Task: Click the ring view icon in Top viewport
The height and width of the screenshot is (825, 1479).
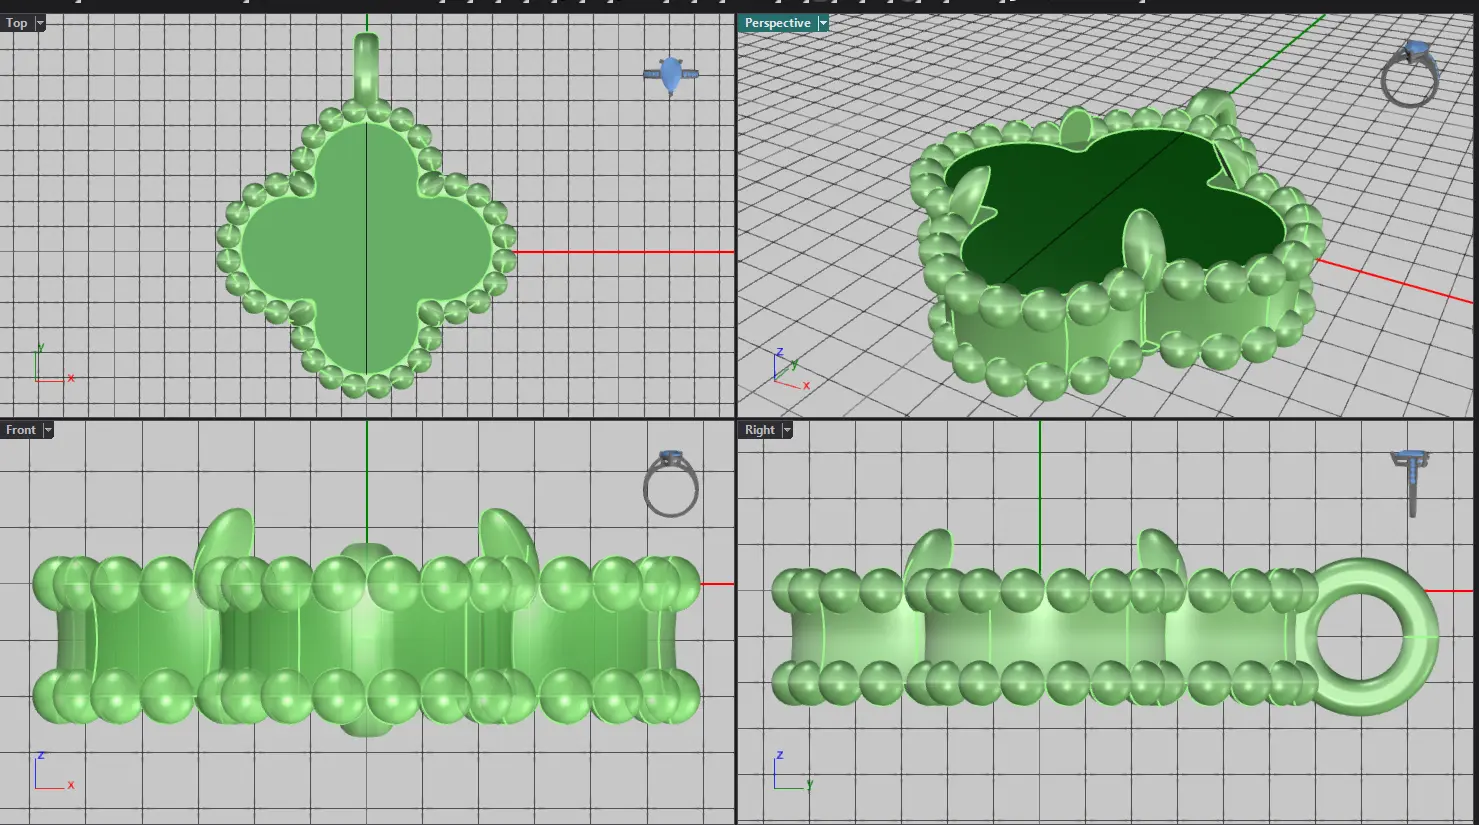Action: [x=671, y=75]
